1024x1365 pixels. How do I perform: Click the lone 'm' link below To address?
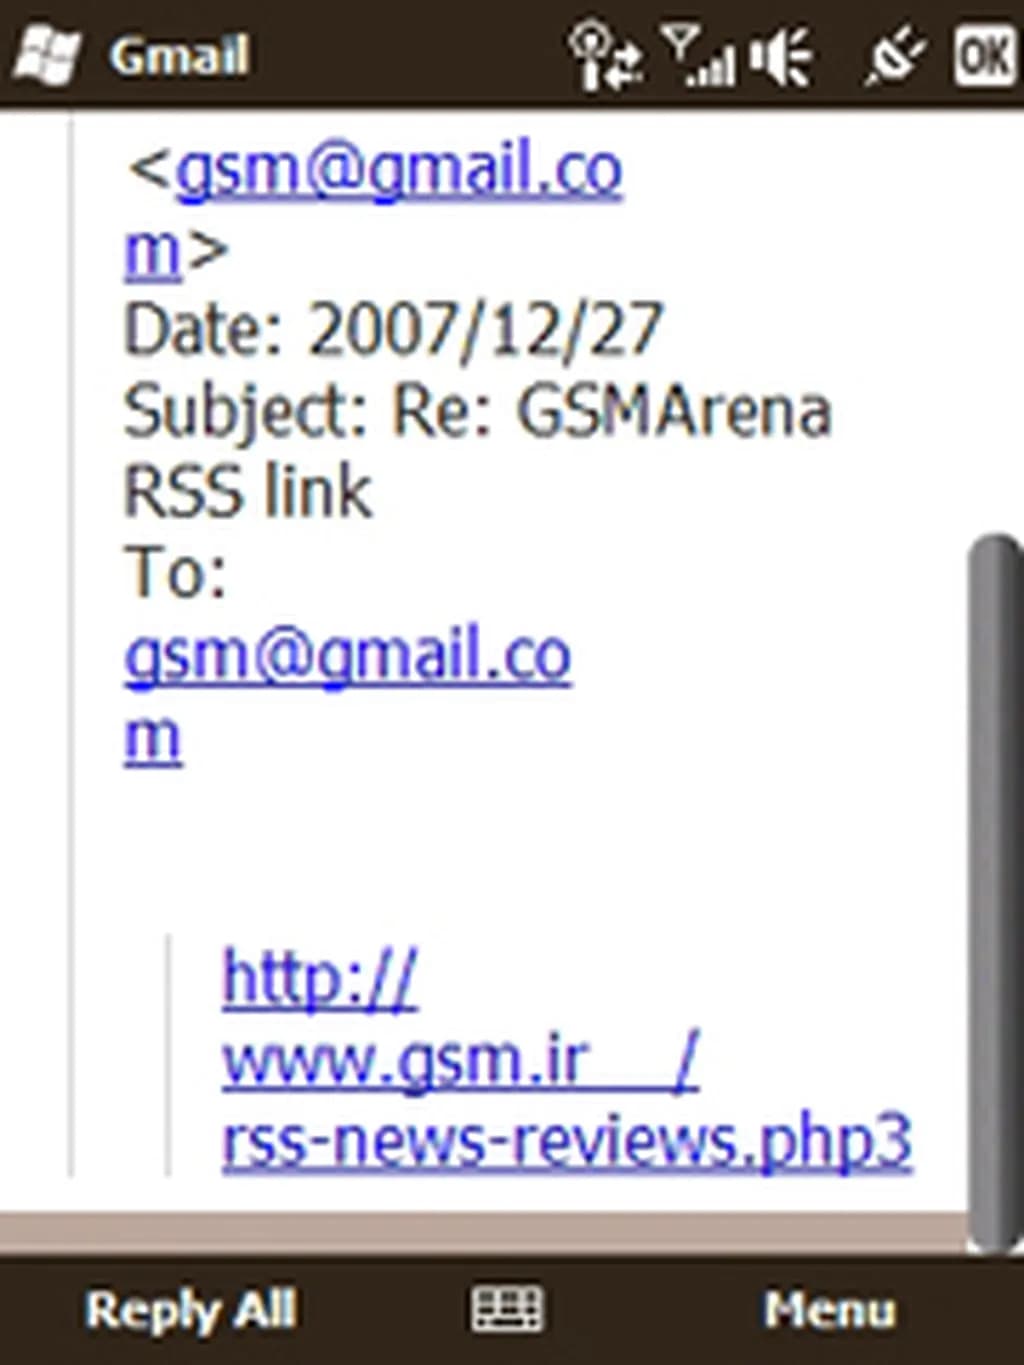pyautogui.click(x=152, y=738)
